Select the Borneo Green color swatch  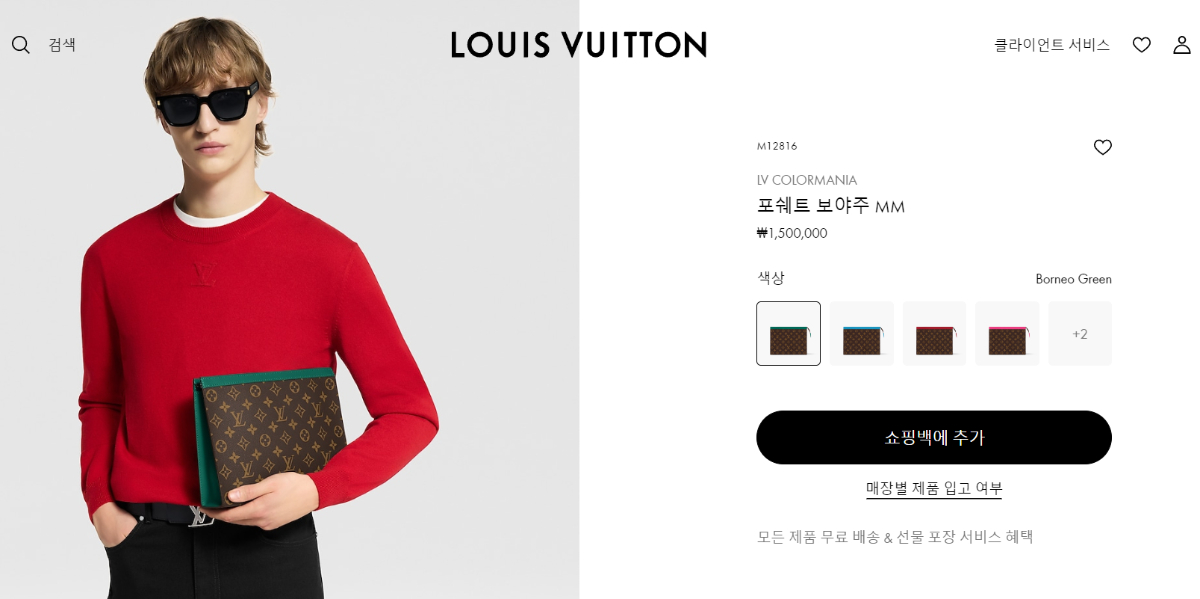(788, 333)
